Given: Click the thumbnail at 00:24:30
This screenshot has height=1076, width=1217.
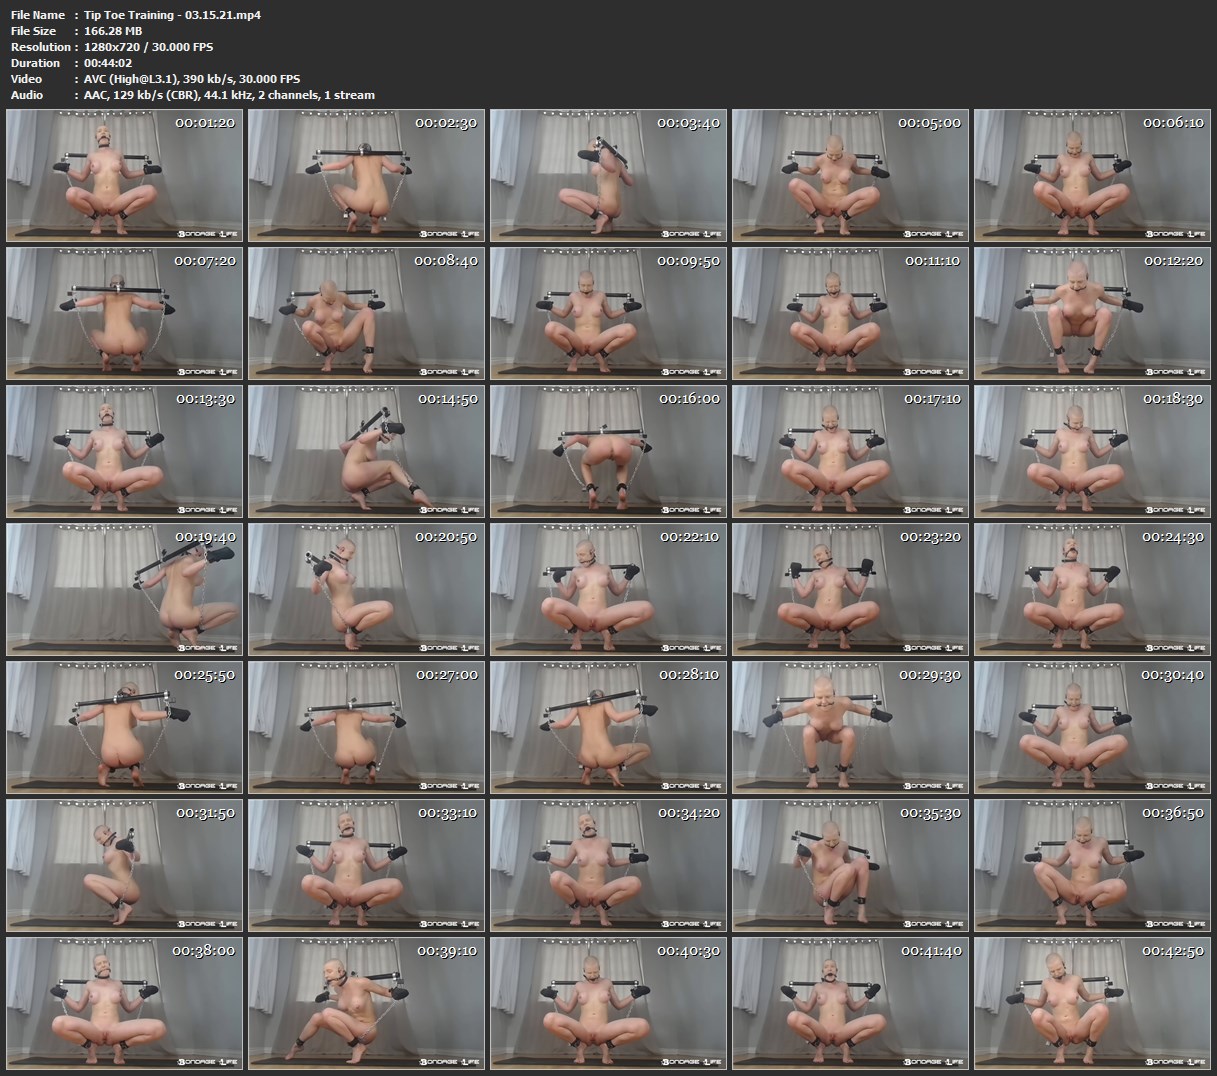Looking at the screenshot, I should (x=1092, y=590).
